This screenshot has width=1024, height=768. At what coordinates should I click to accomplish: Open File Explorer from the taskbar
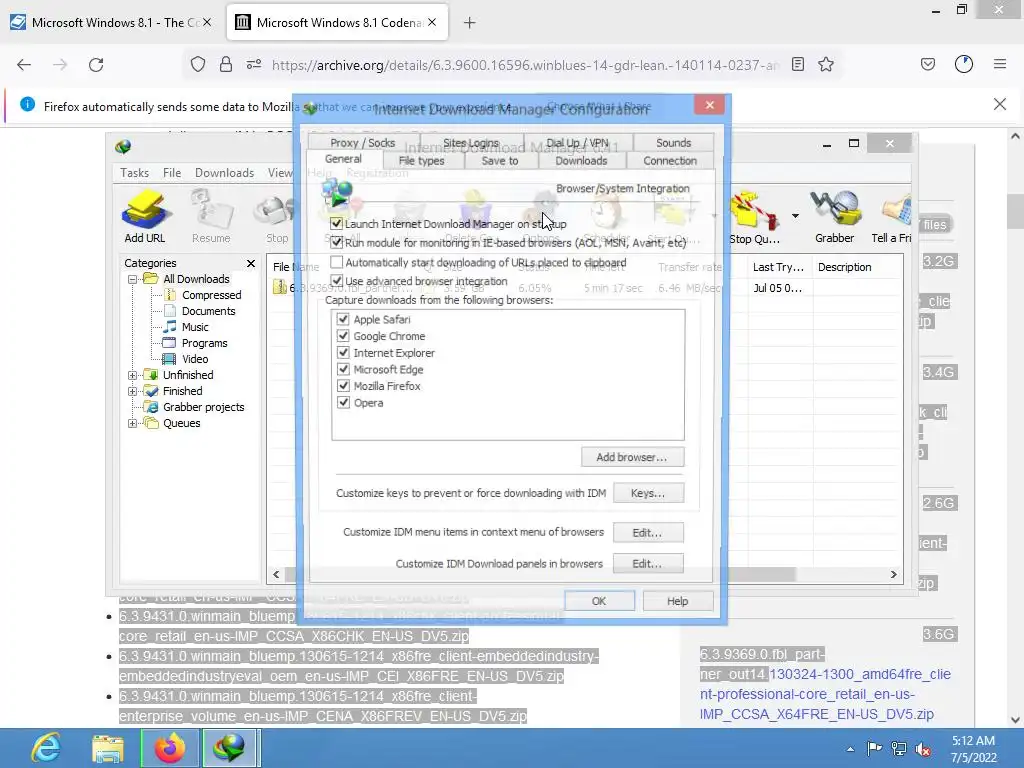pyautogui.click(x=108, y=748)
